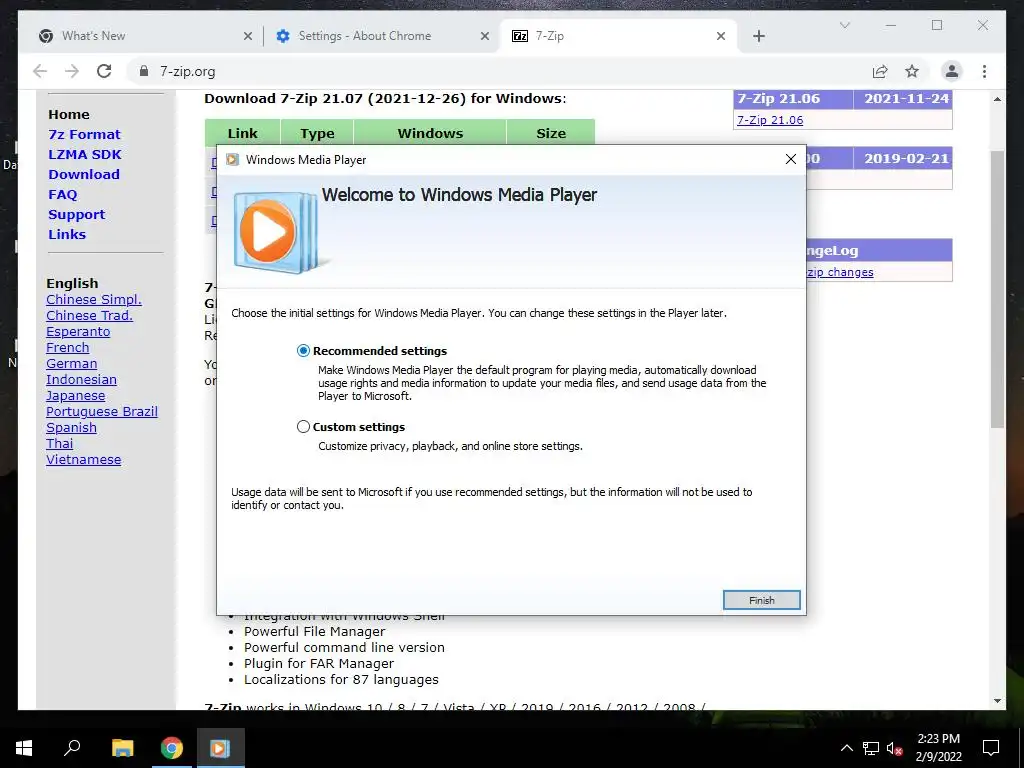1024x768 pixels.
Task: Share this page using share icon
Action: point(880,71)
